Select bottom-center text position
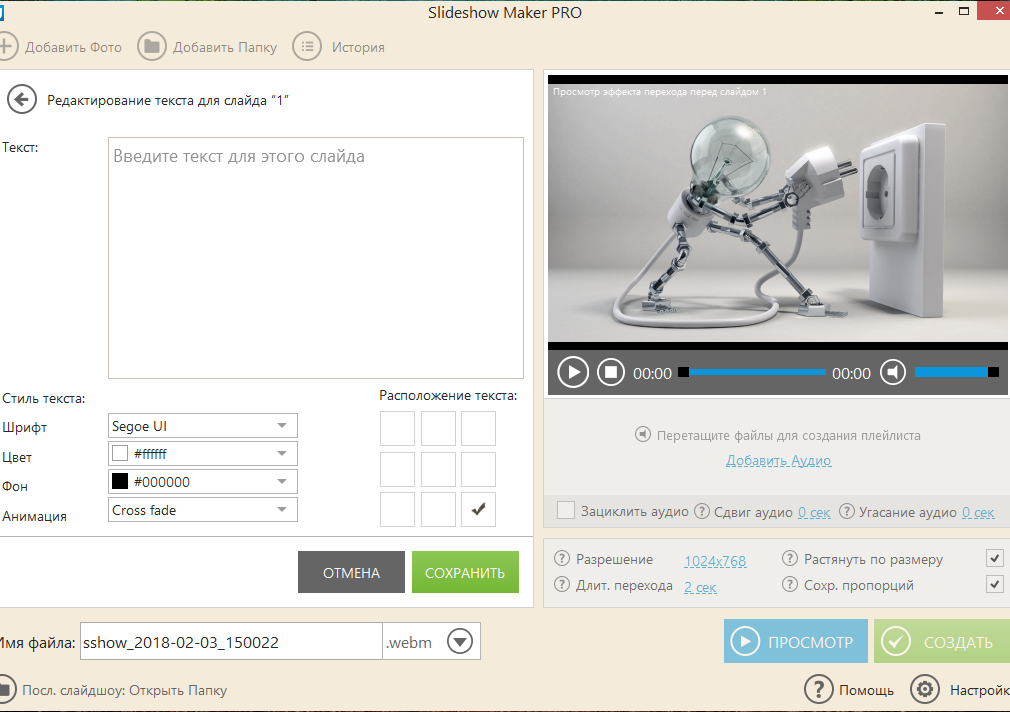The height and width of the screenshot is (712, 1010). coord(438,510)
